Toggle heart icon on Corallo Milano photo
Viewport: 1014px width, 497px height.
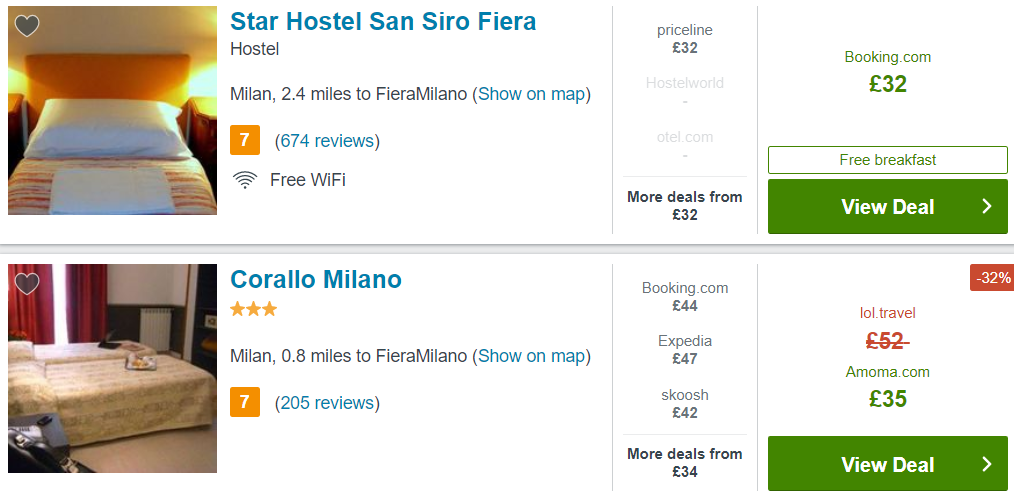(27, 284)
